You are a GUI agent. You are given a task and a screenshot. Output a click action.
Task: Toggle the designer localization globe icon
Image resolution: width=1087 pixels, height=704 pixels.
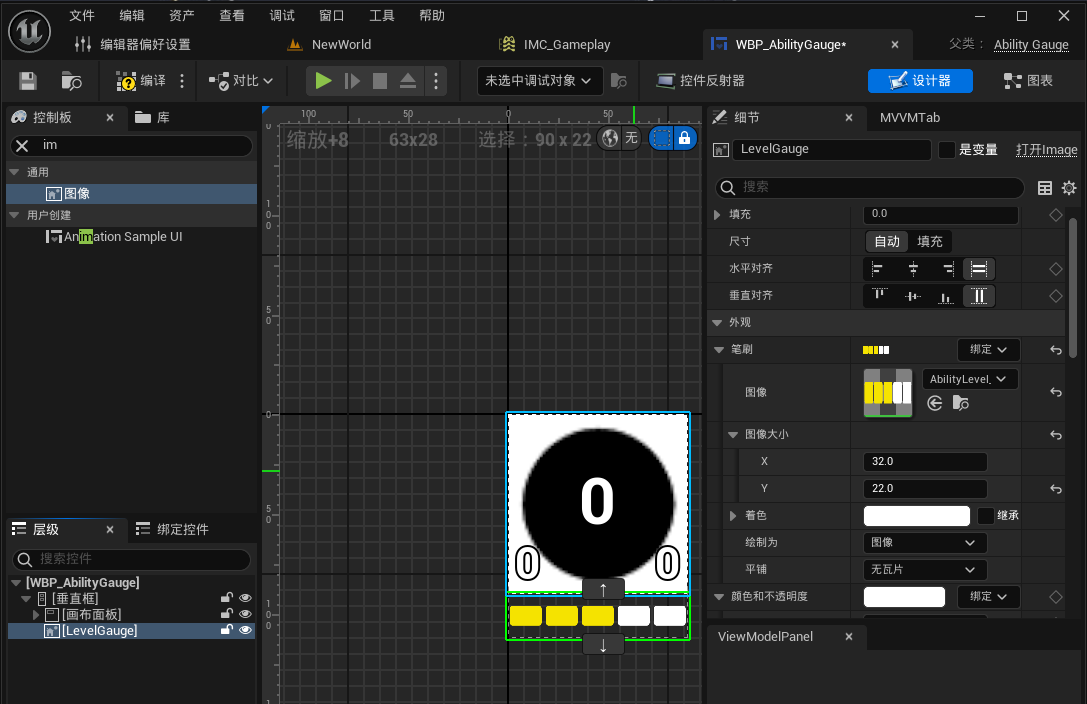click(610, 139)
